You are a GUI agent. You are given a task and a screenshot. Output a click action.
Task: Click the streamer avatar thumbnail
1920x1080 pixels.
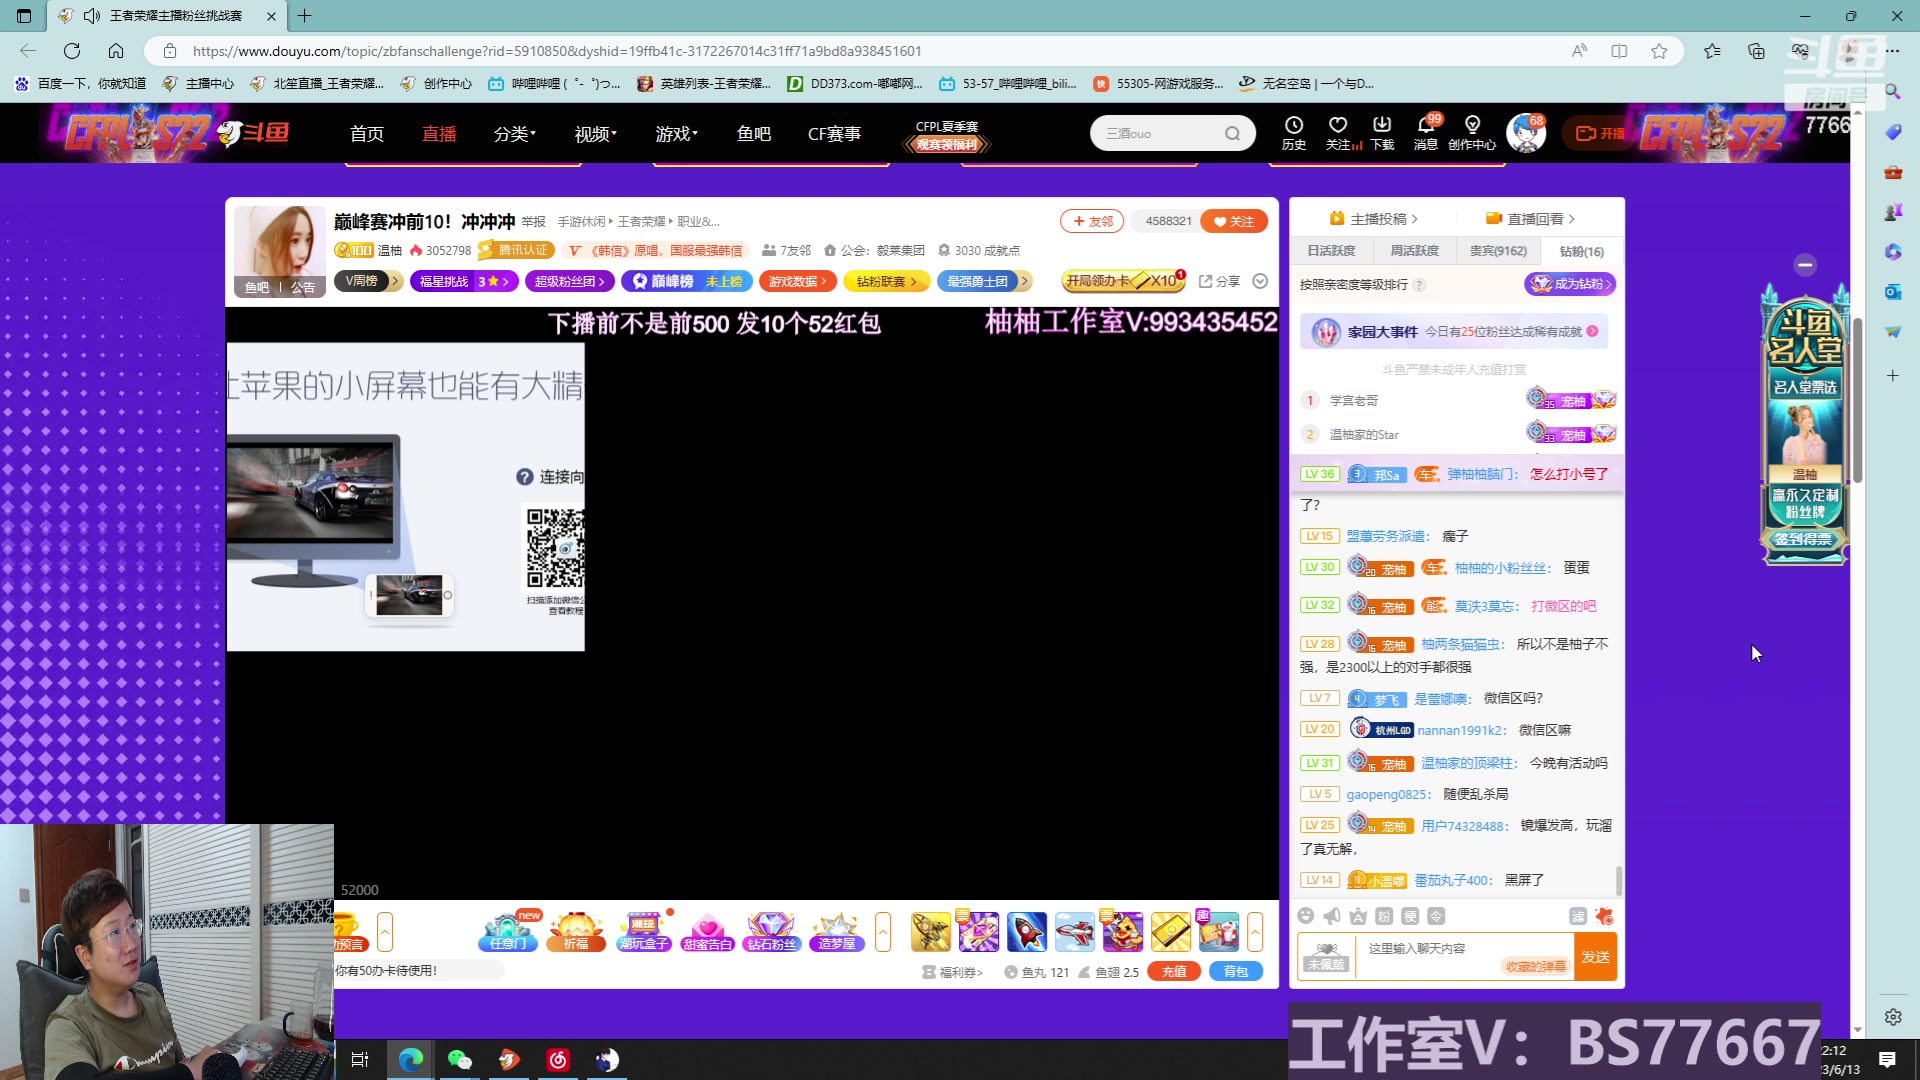click(280, 251)
